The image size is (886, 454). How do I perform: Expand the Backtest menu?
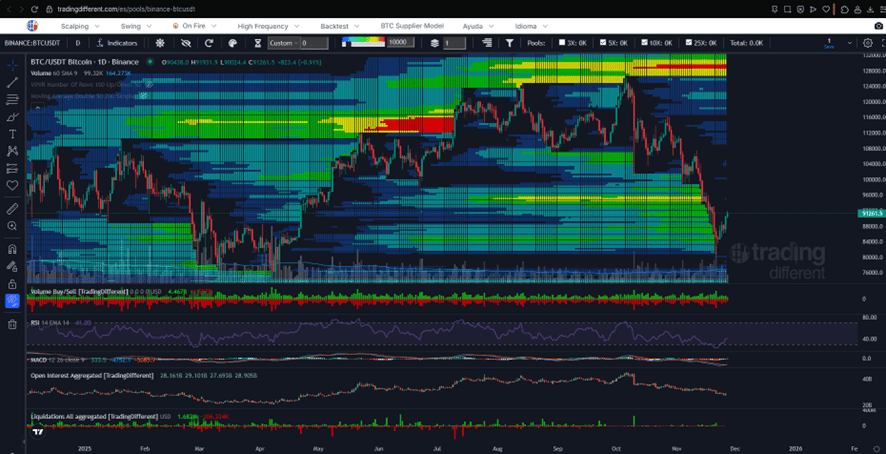click(342, 26)
